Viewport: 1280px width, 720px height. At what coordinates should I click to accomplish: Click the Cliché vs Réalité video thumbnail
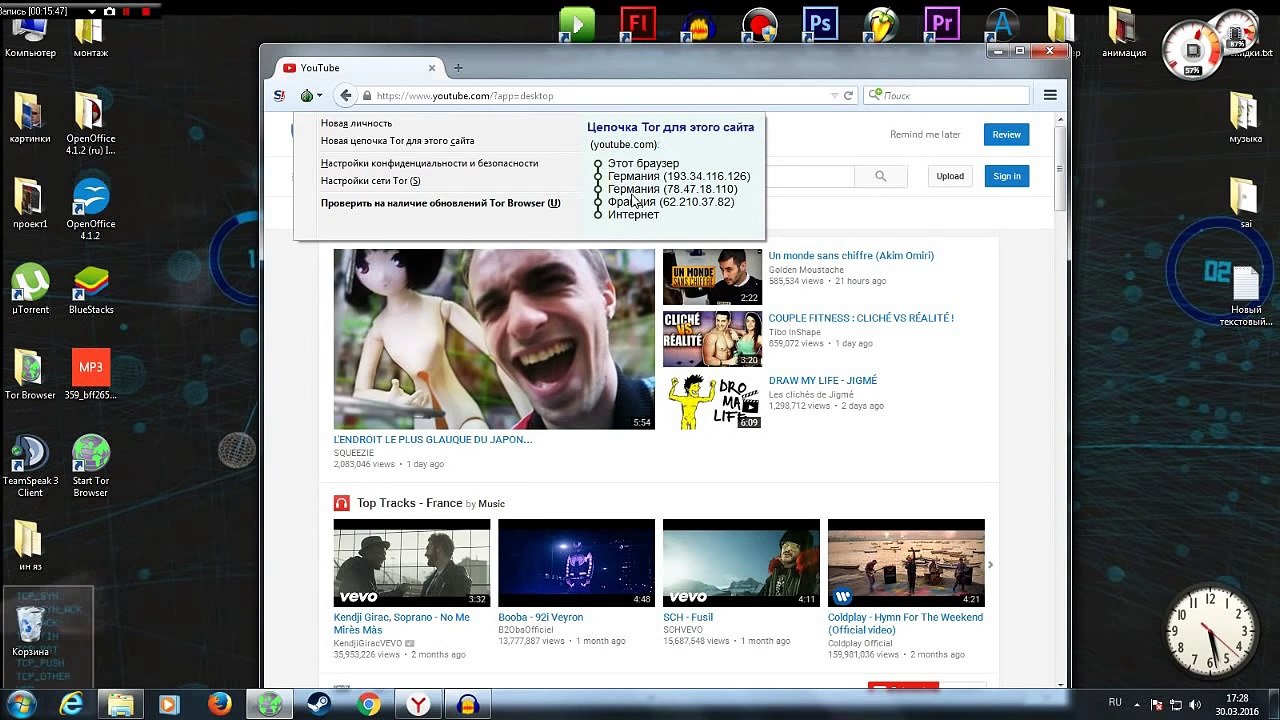(712, 339)
